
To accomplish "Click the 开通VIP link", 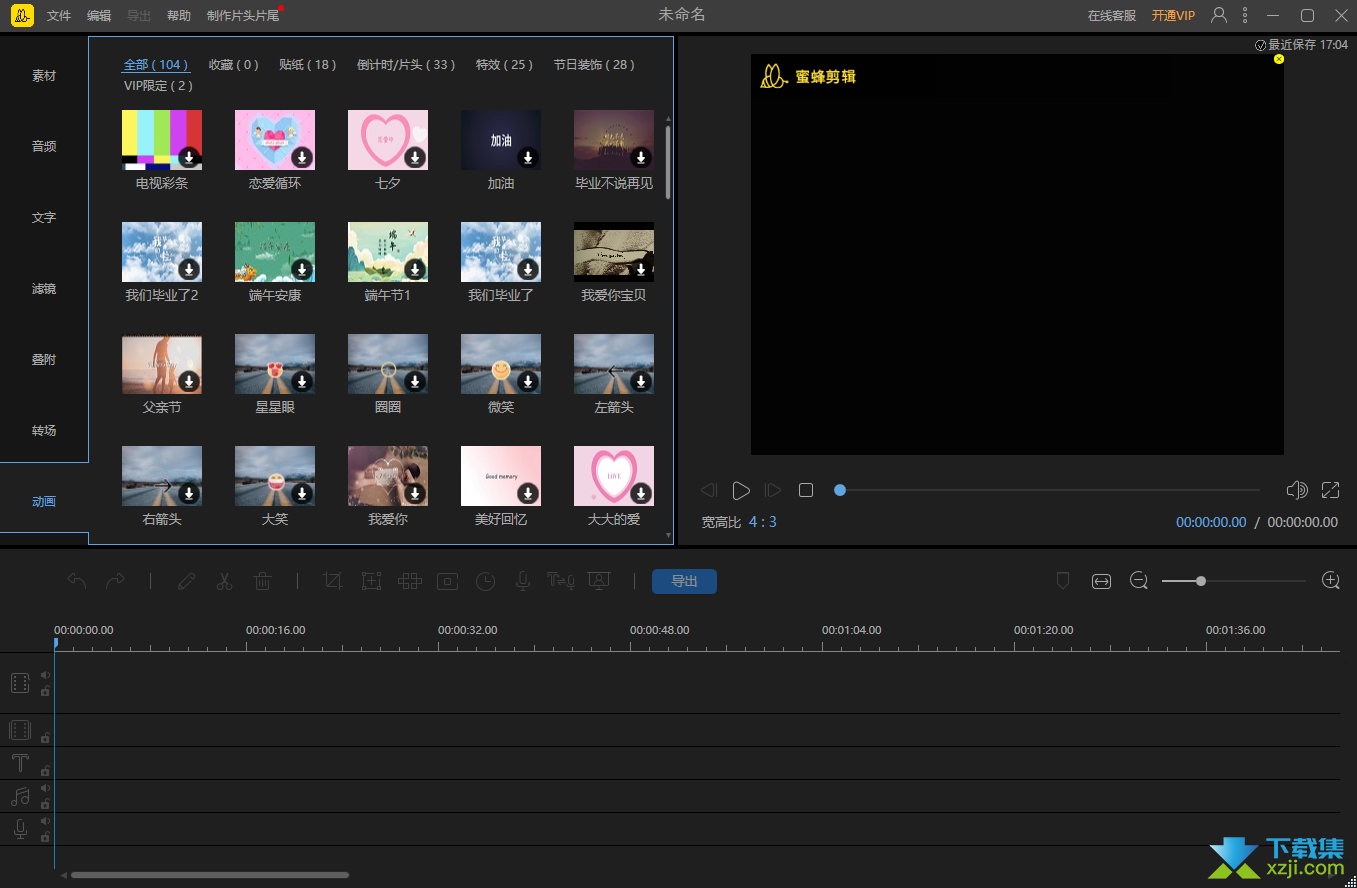I will coord(1173,16).
